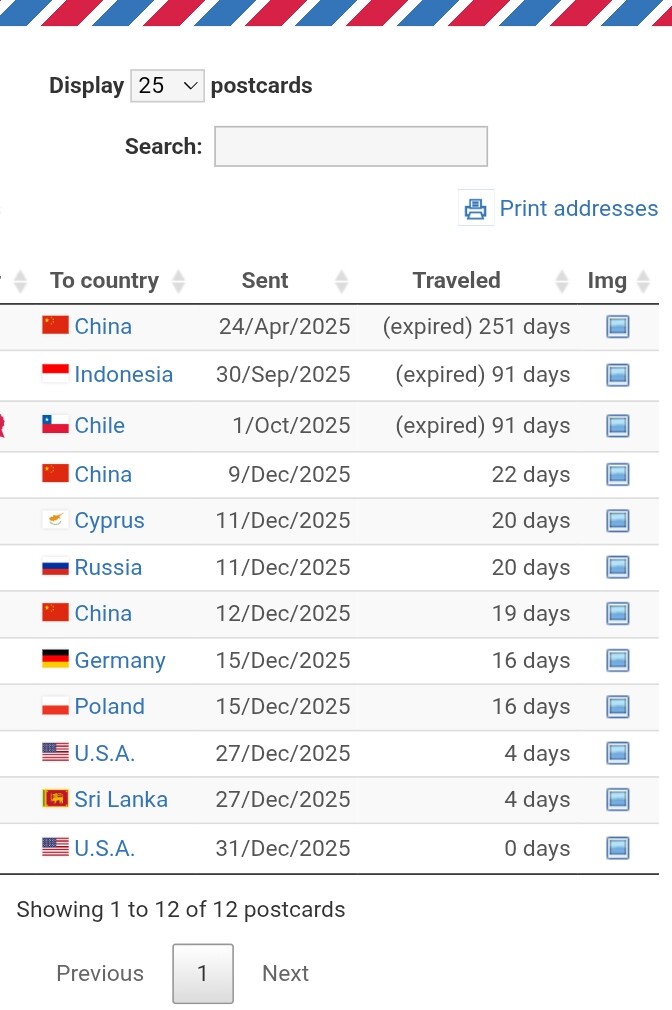Focus the Search input field
Viewport: 672px width, 1010px height.
(x=351, y=146)
